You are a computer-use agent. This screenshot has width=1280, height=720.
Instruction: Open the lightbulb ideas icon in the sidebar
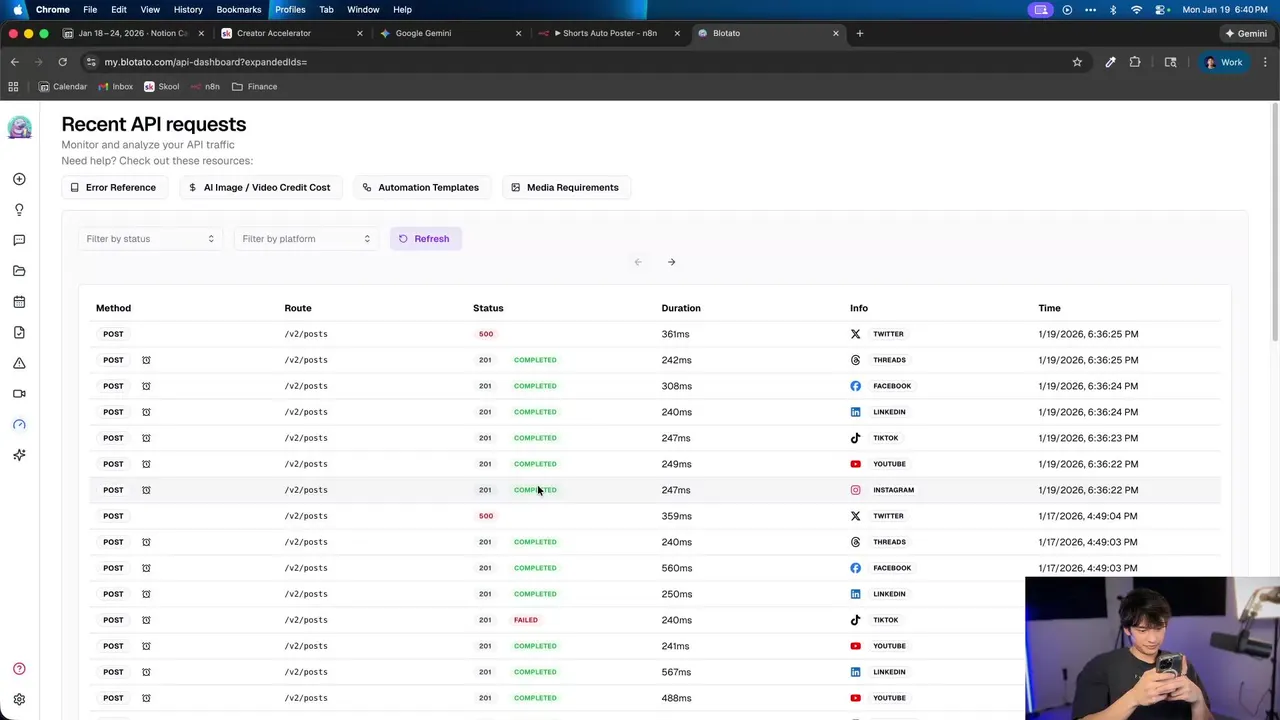(19, 210)
